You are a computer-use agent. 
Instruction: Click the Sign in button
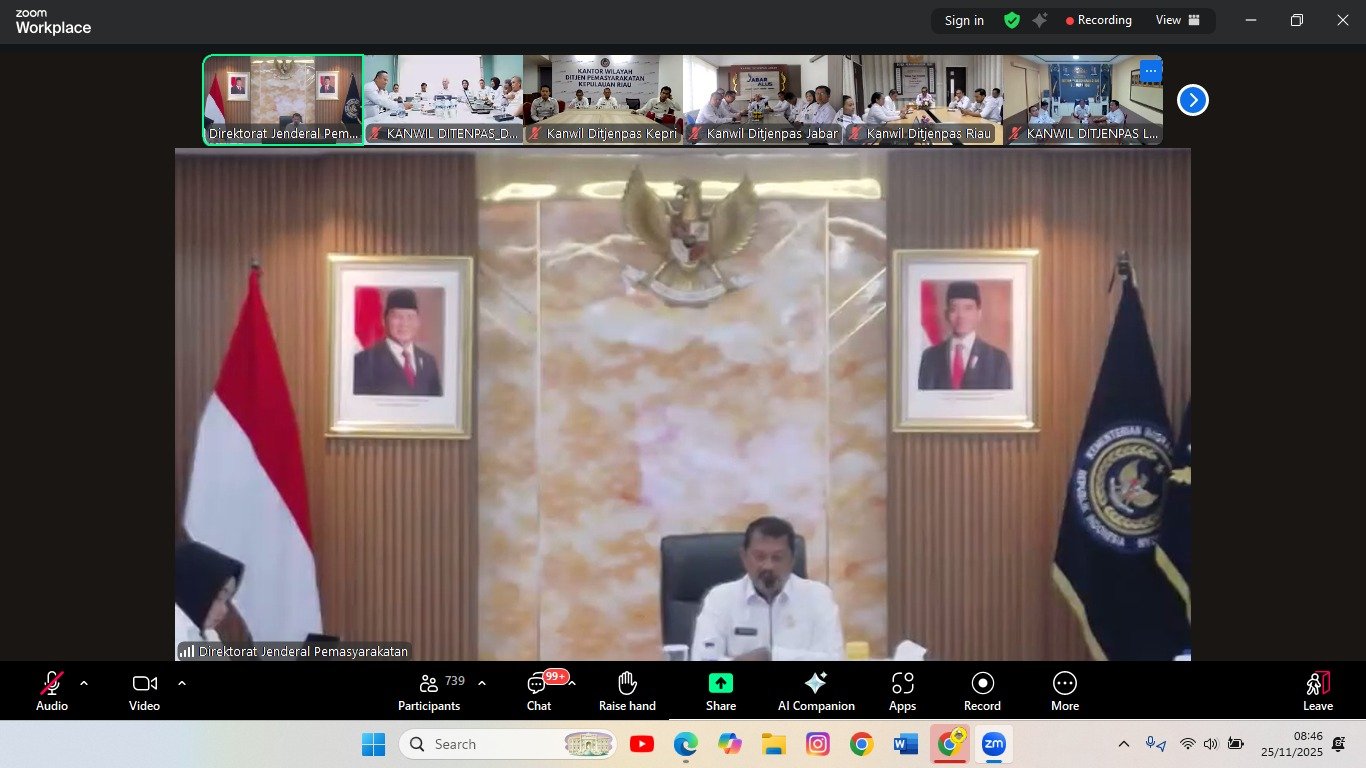964,20
